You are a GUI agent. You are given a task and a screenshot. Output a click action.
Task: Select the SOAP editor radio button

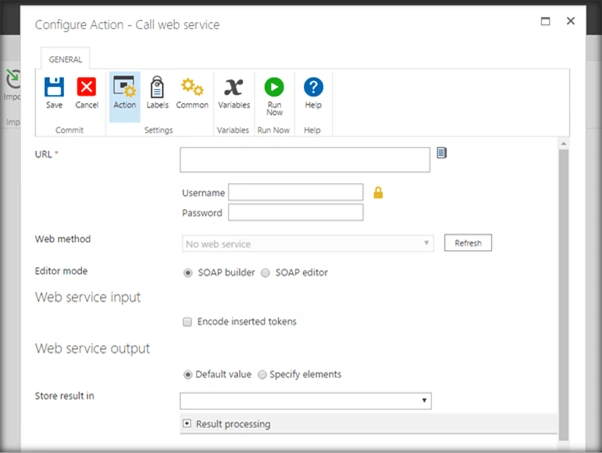click(x=265, y=273)
